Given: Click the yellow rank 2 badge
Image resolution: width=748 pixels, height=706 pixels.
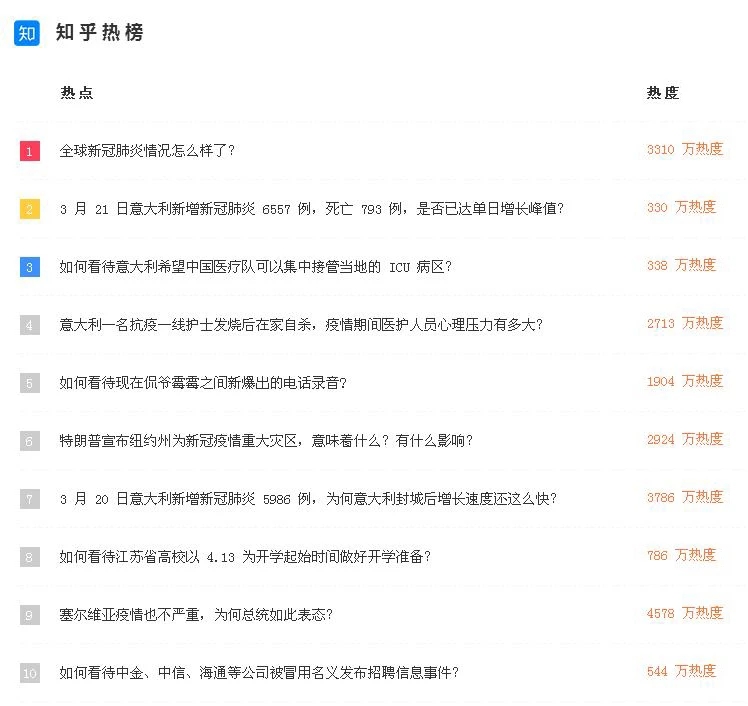Looking at the screenshot, I should (30, 209).
